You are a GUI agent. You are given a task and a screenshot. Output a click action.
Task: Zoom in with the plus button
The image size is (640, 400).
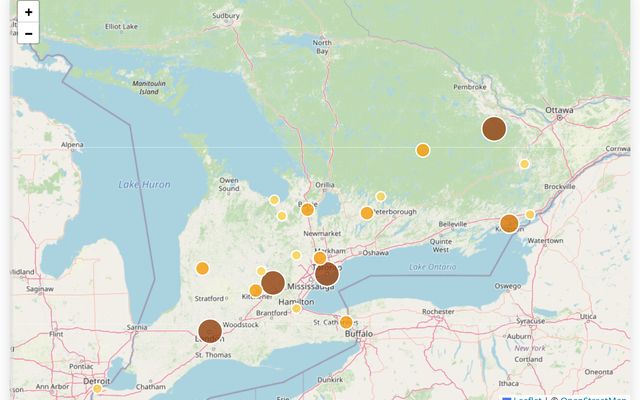click(28, 13)
